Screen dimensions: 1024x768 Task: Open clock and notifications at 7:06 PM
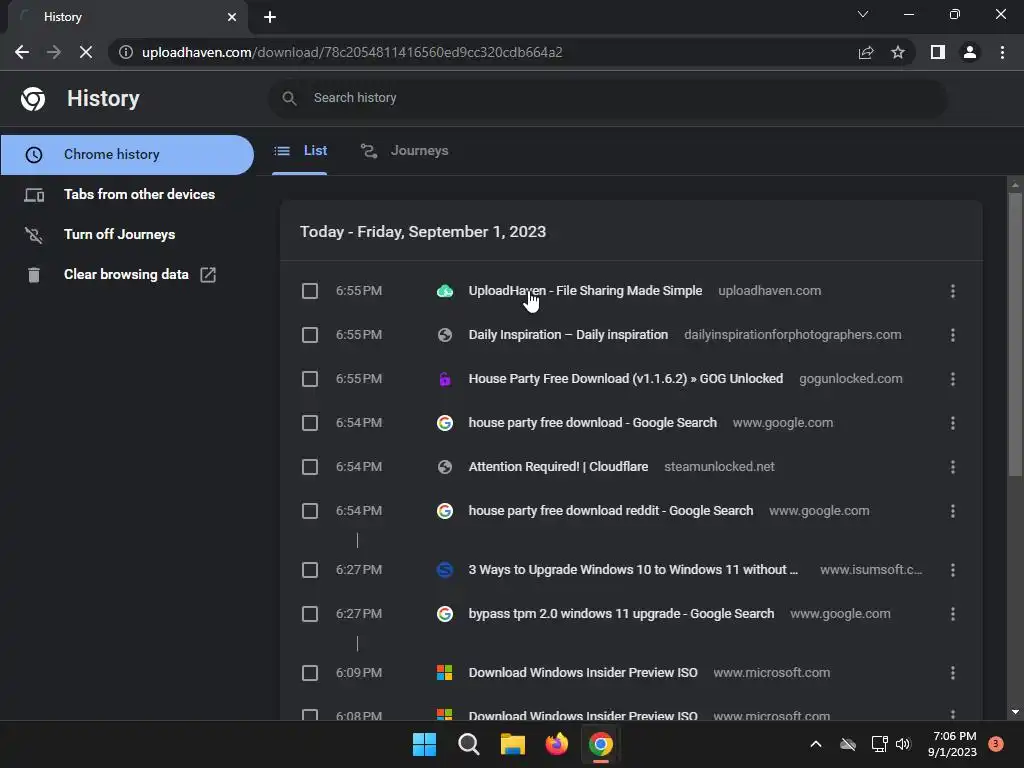coord(952,744)
